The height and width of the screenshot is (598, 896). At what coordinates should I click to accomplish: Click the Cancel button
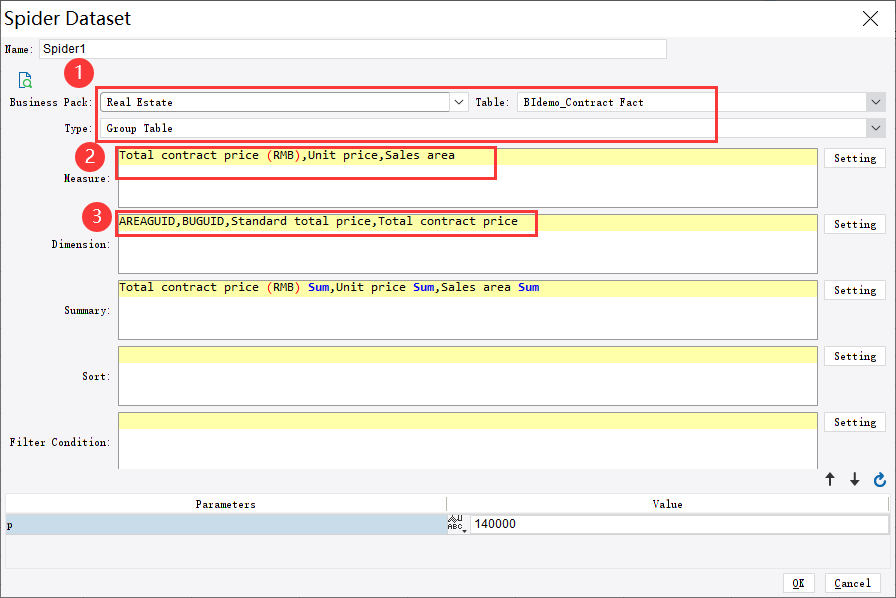point(851,583)
